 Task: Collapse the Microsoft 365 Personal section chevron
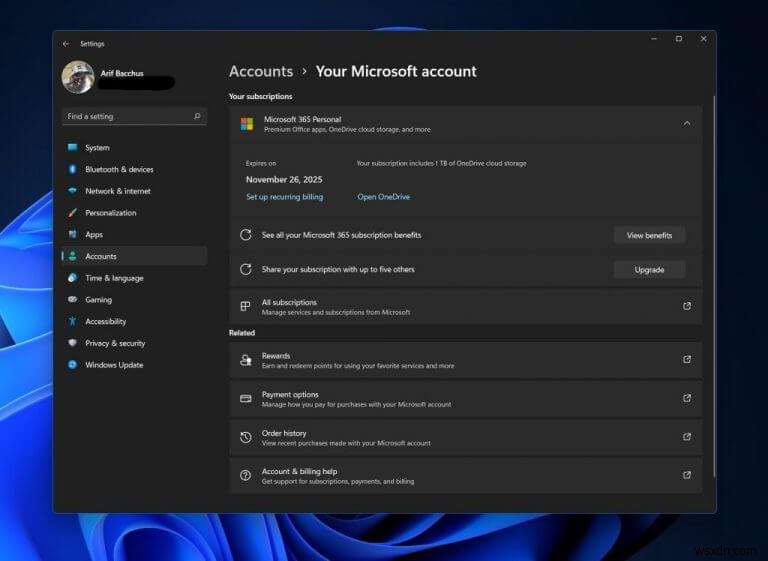point(687,123)
